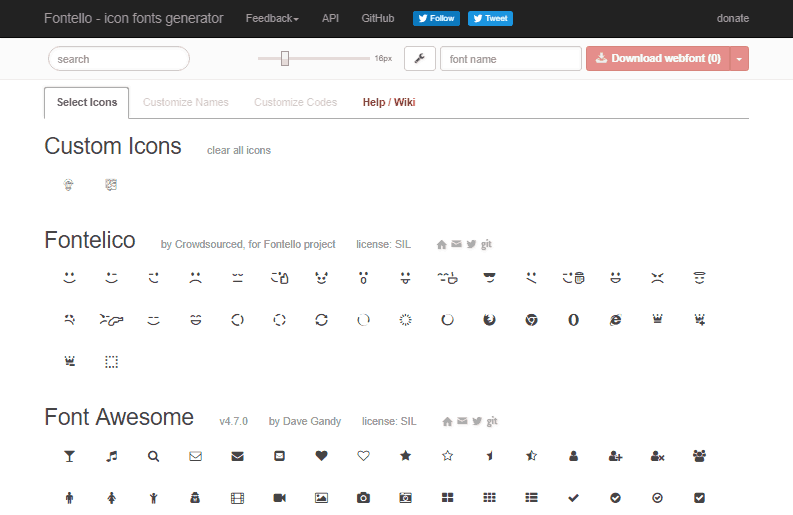Select the picture image icon
The width and height of the screenshot is (793, 515).
pos(321,498)
